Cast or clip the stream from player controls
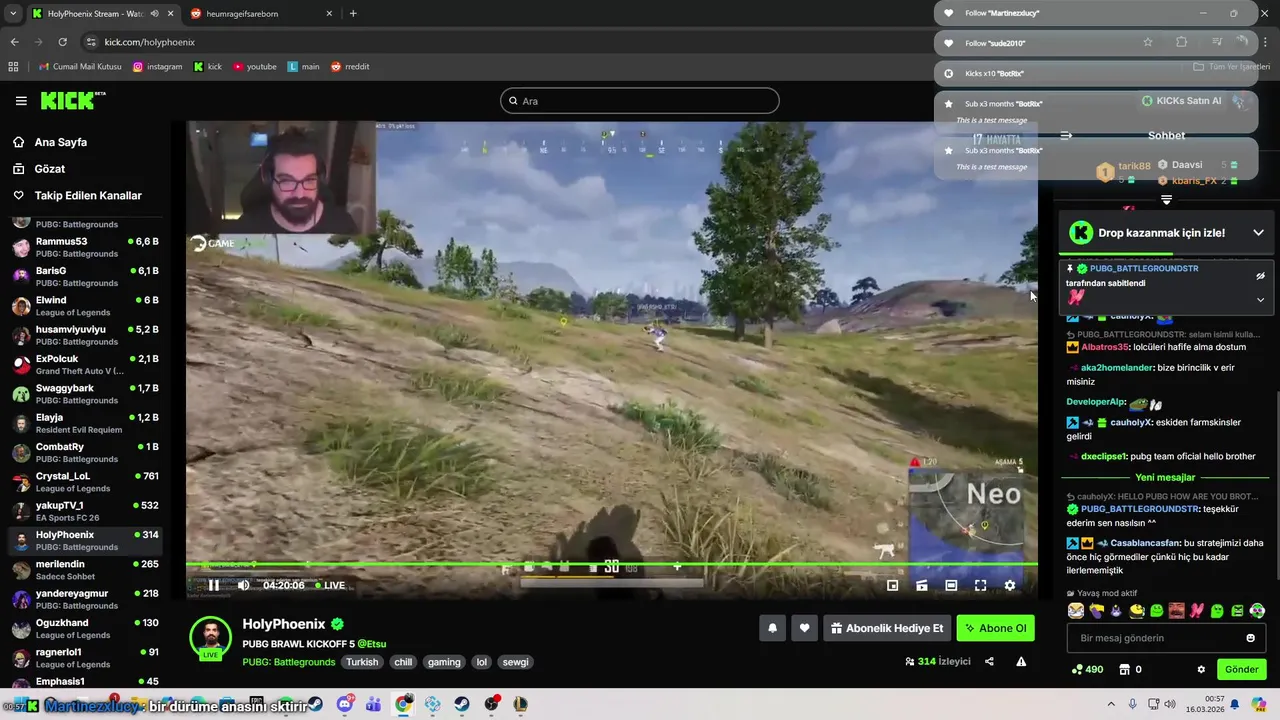 (922, 585)
